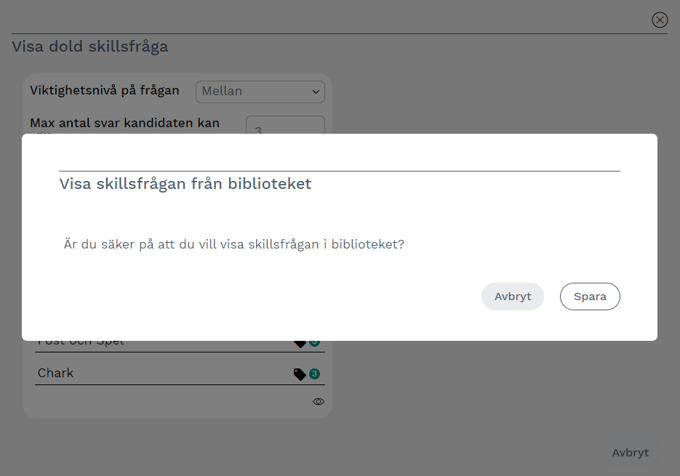Click Spara to confirm showing the skill question

pyautogui.click(x=590, y=297)
